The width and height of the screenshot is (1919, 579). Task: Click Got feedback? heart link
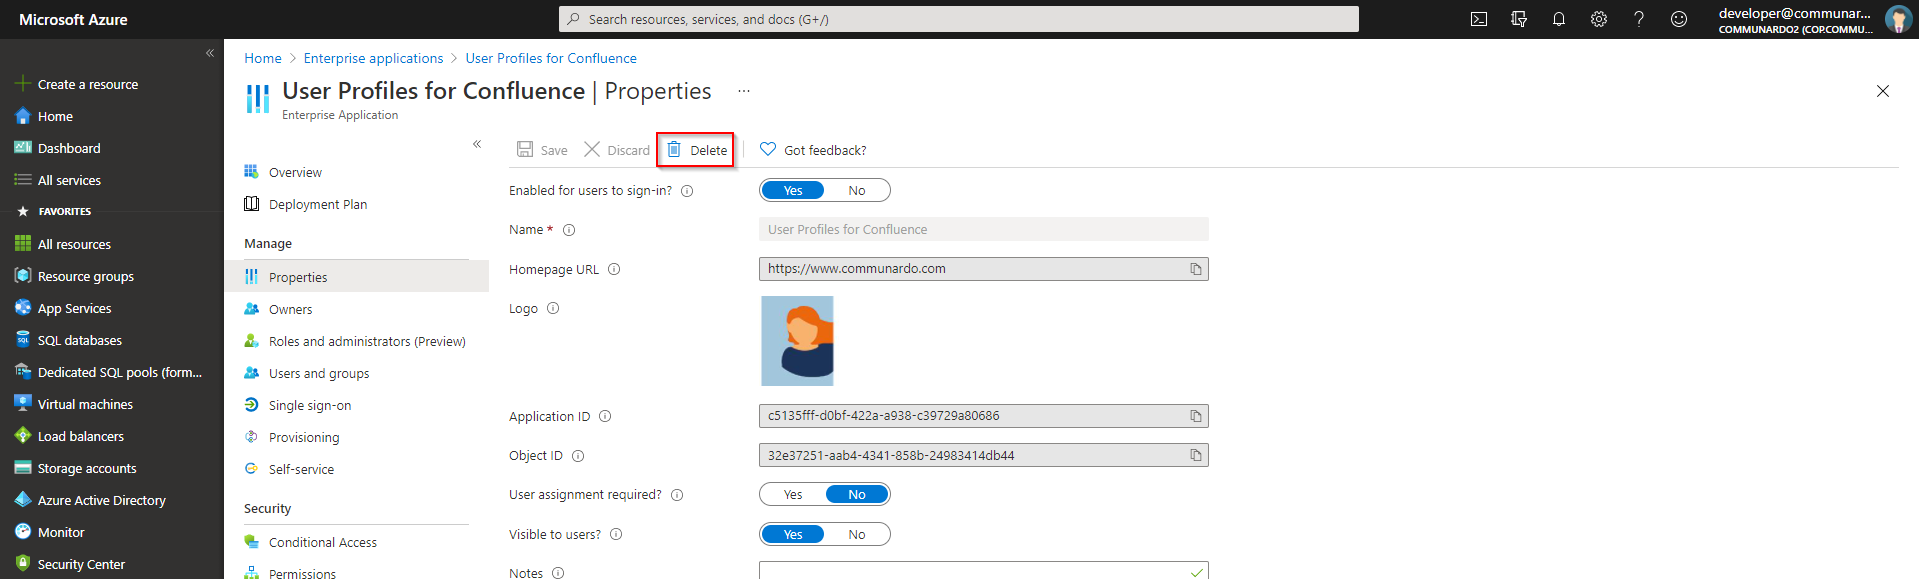(x=813, y=150)
